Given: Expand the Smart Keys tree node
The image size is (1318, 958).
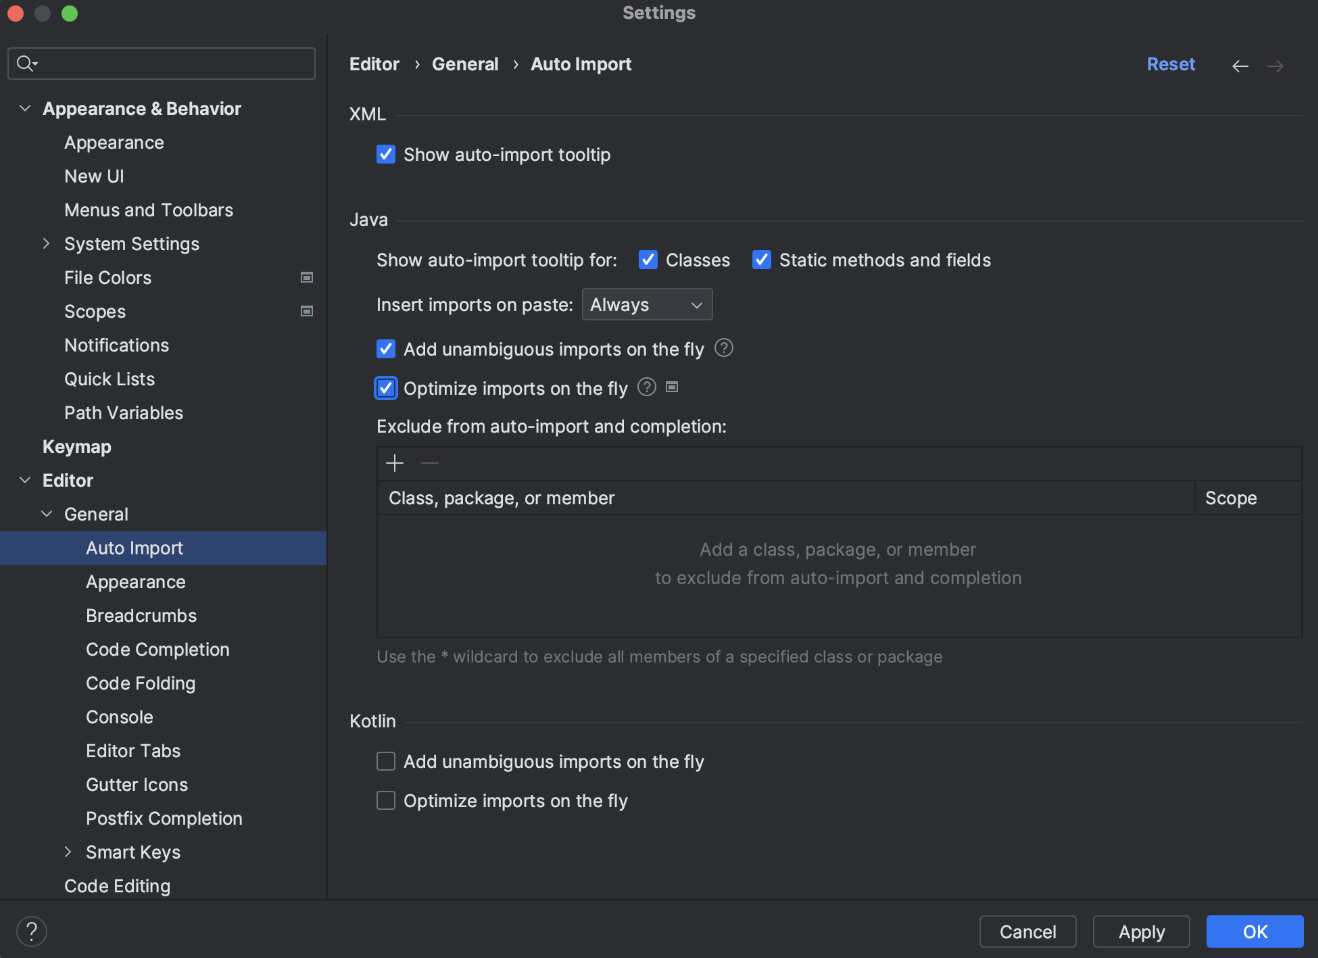Looking at the screenshot, I should pos(68,852).
